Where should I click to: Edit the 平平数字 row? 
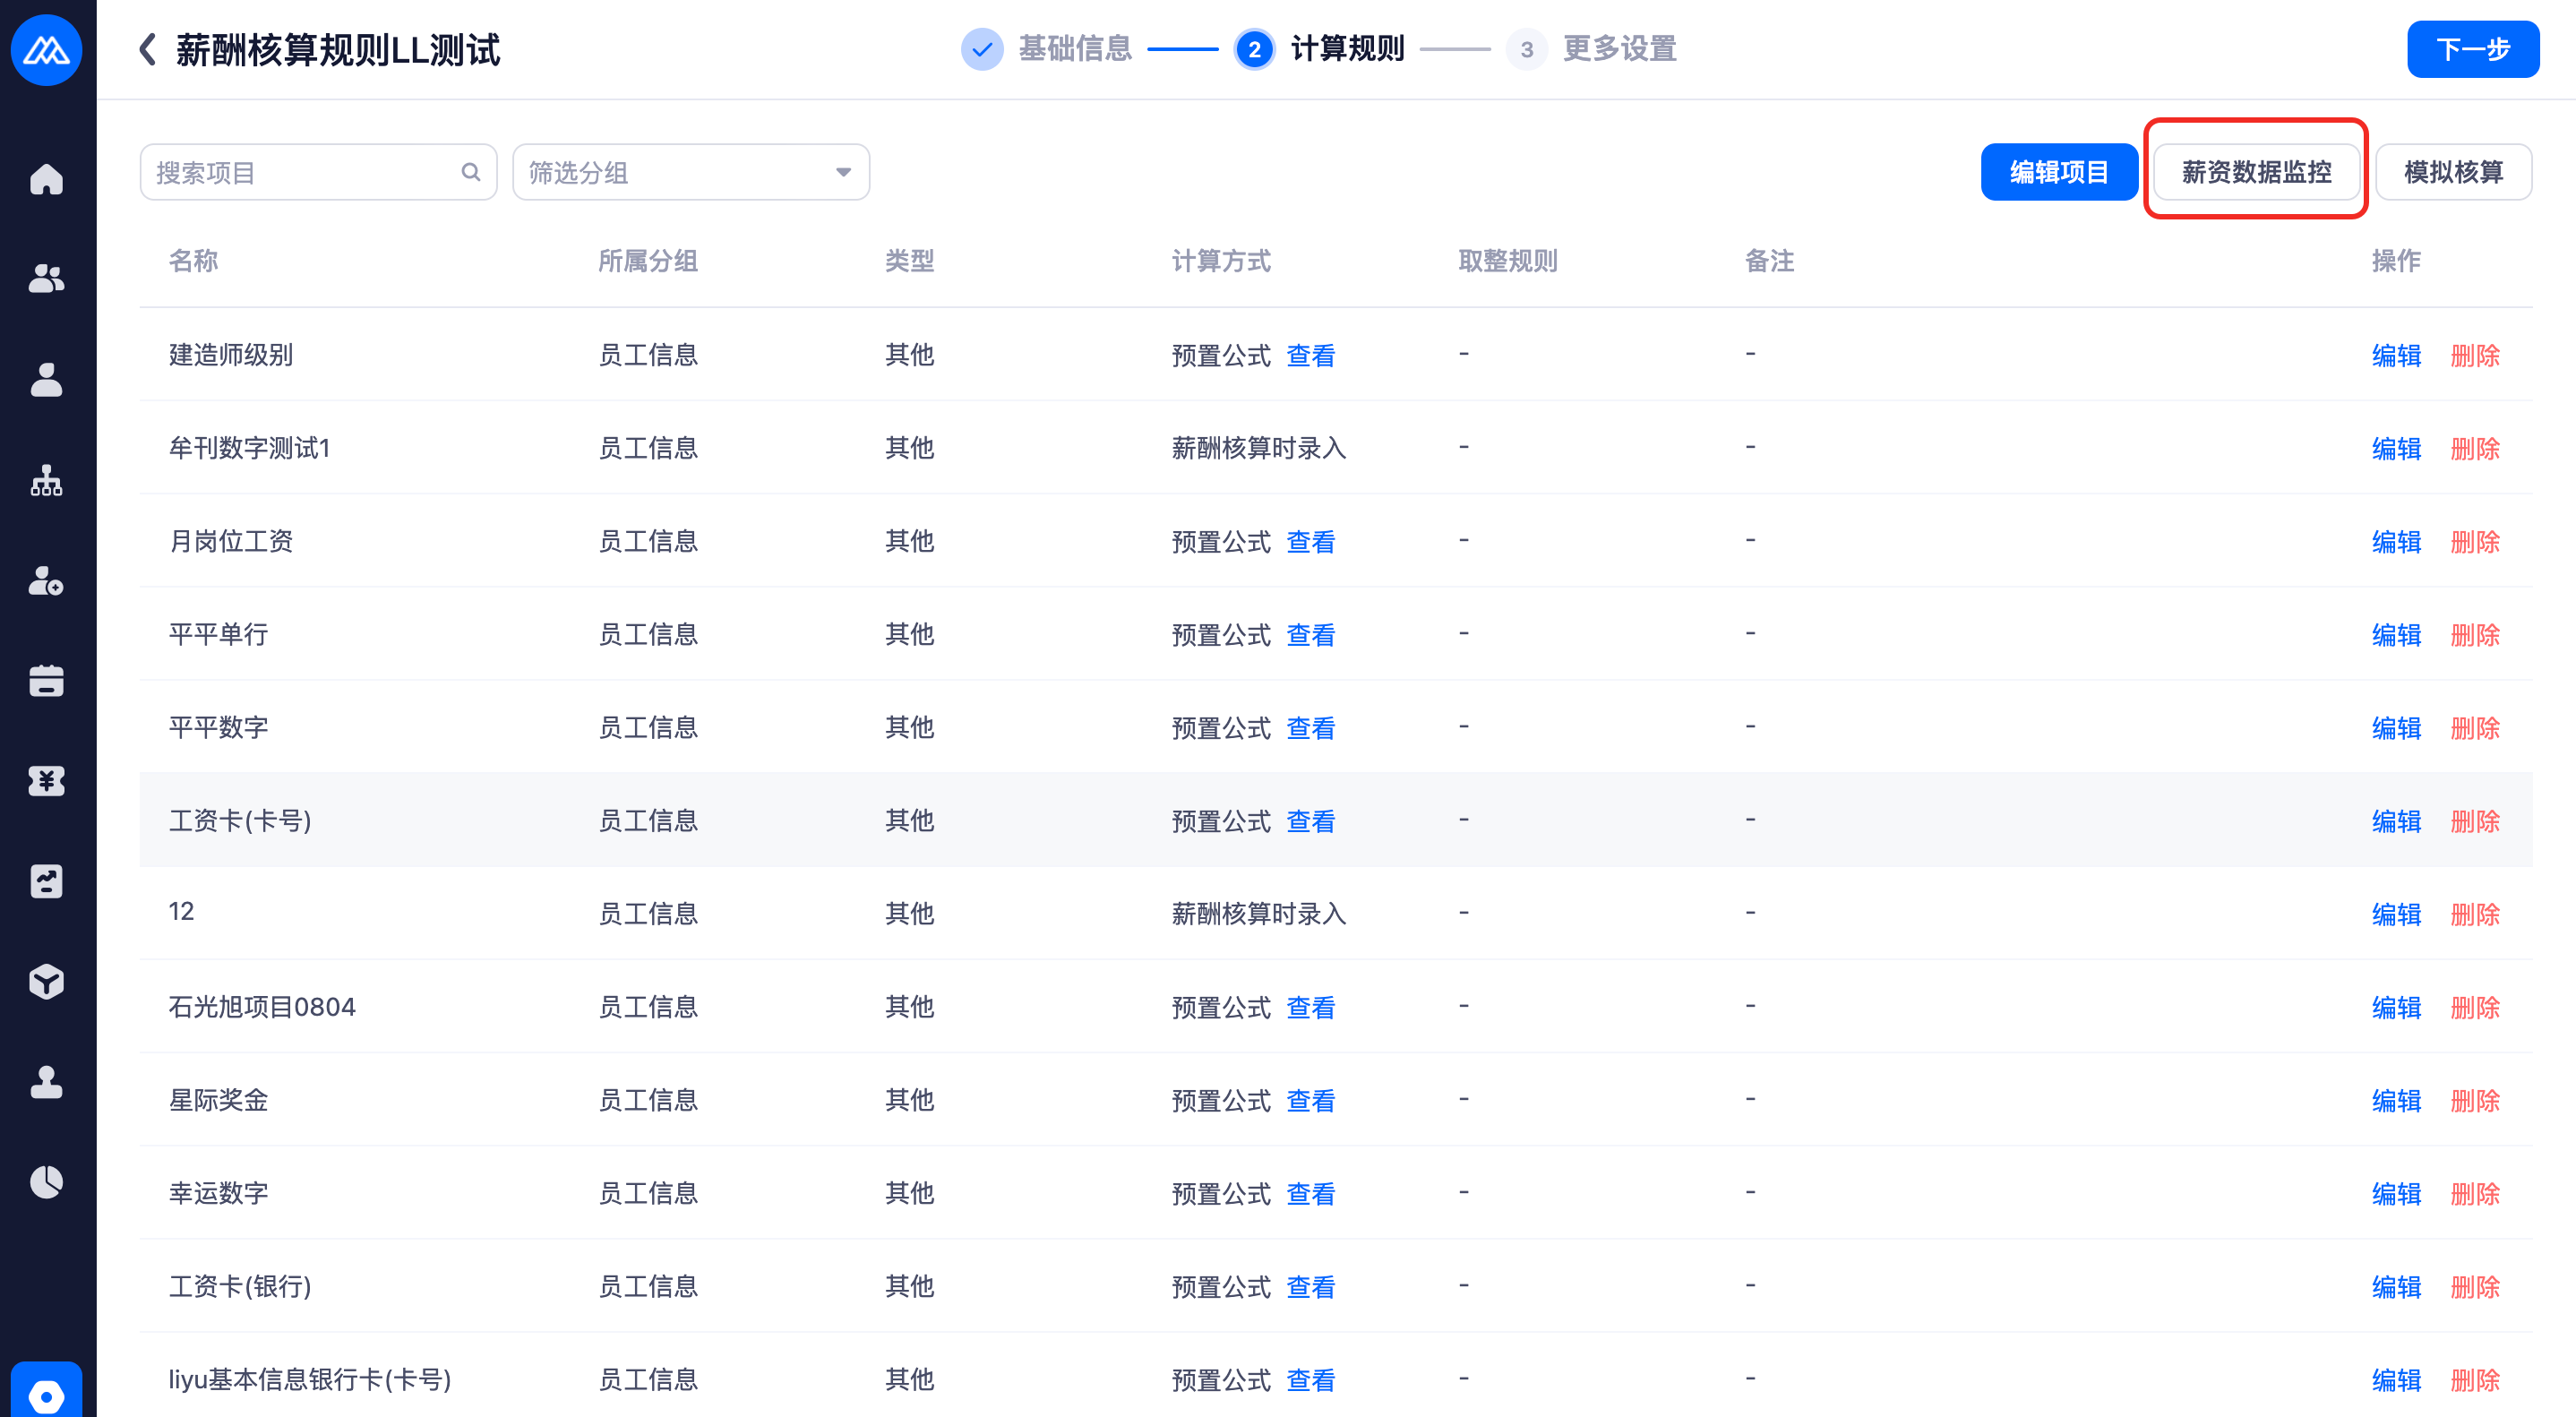[x=2396, y=727]
